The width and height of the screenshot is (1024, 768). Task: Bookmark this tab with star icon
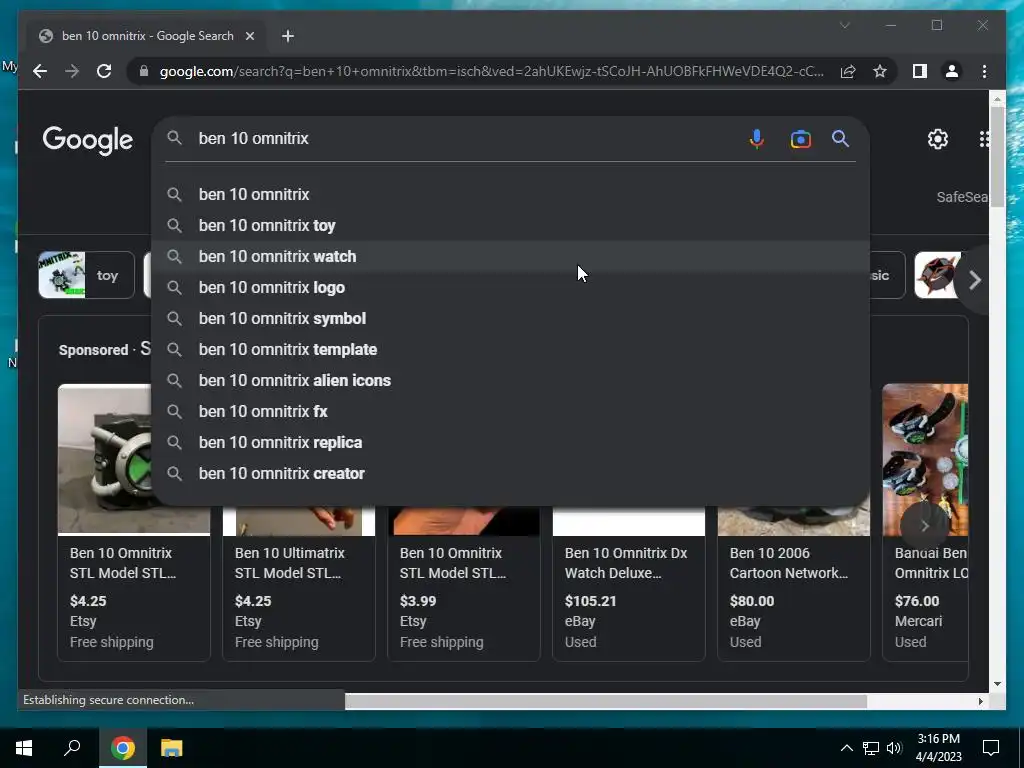880,71
